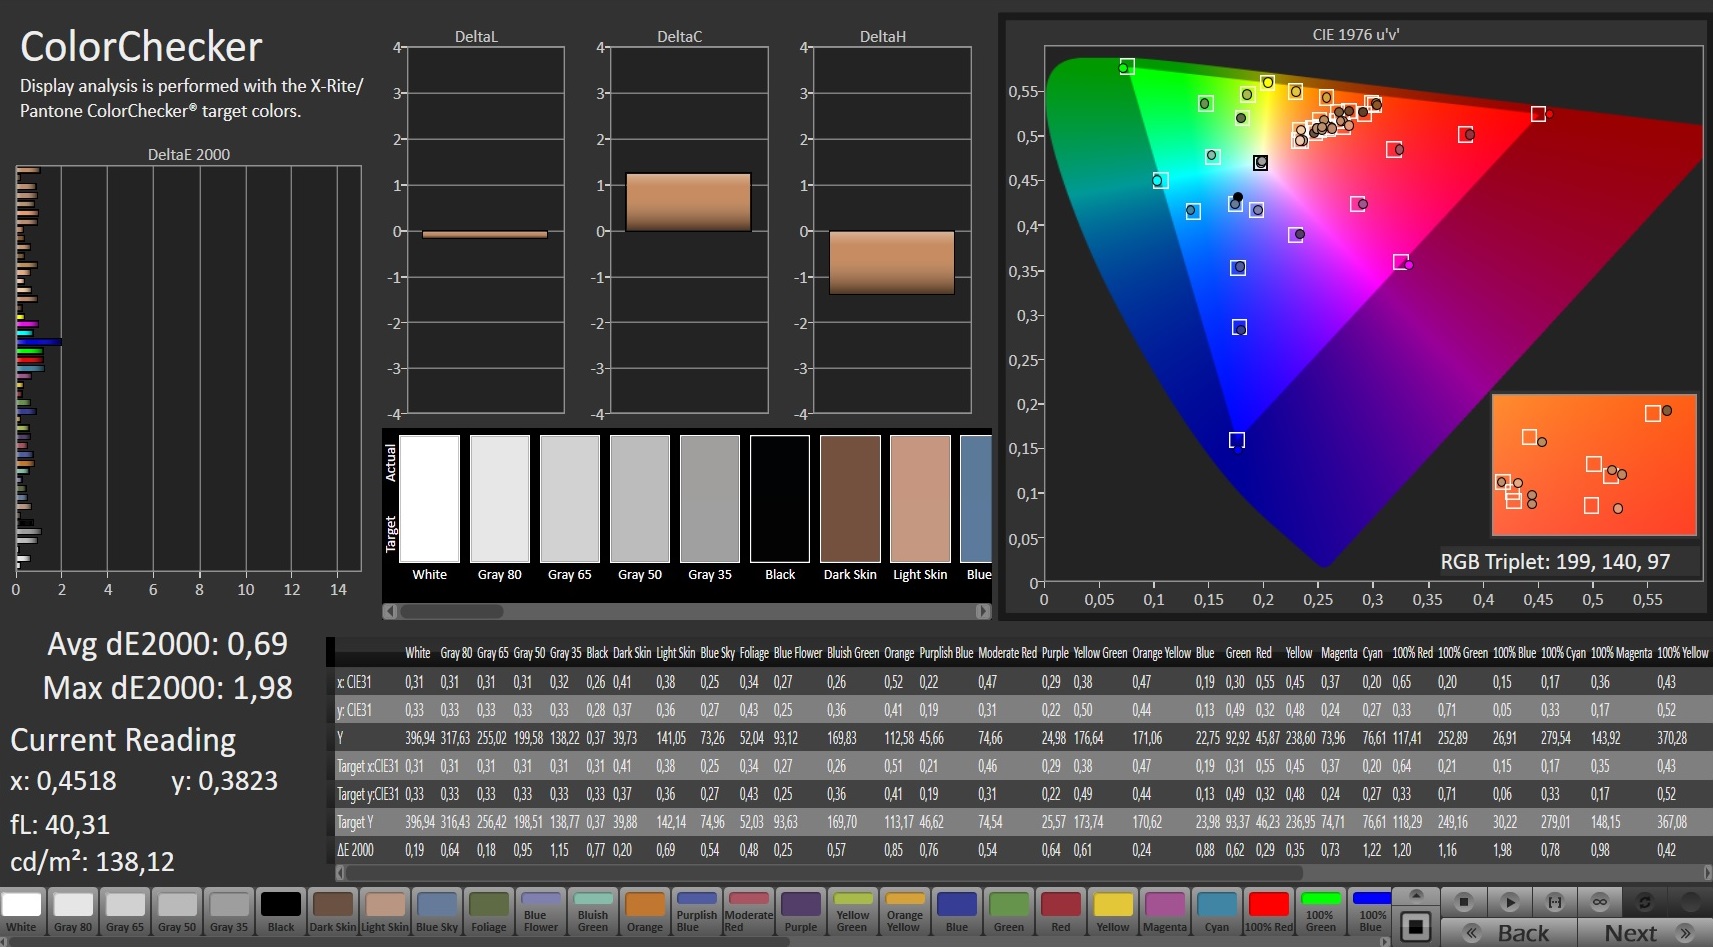Click the DeltaL bar chart
The height and width of the screenshot is (947, 1713).
[x=485, y=230]
